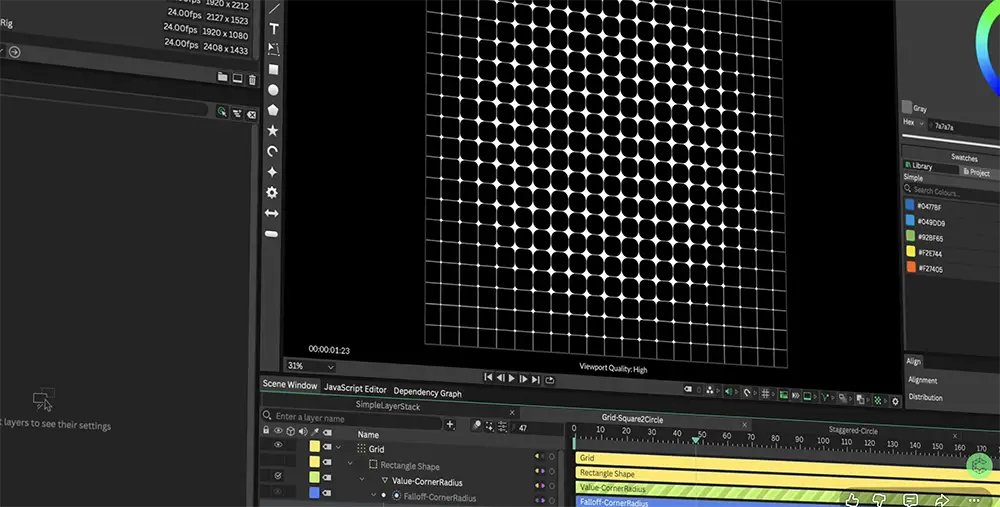Open the Align tab
The height and width of the screenshot is (507, 1000).
click(913, 362)
